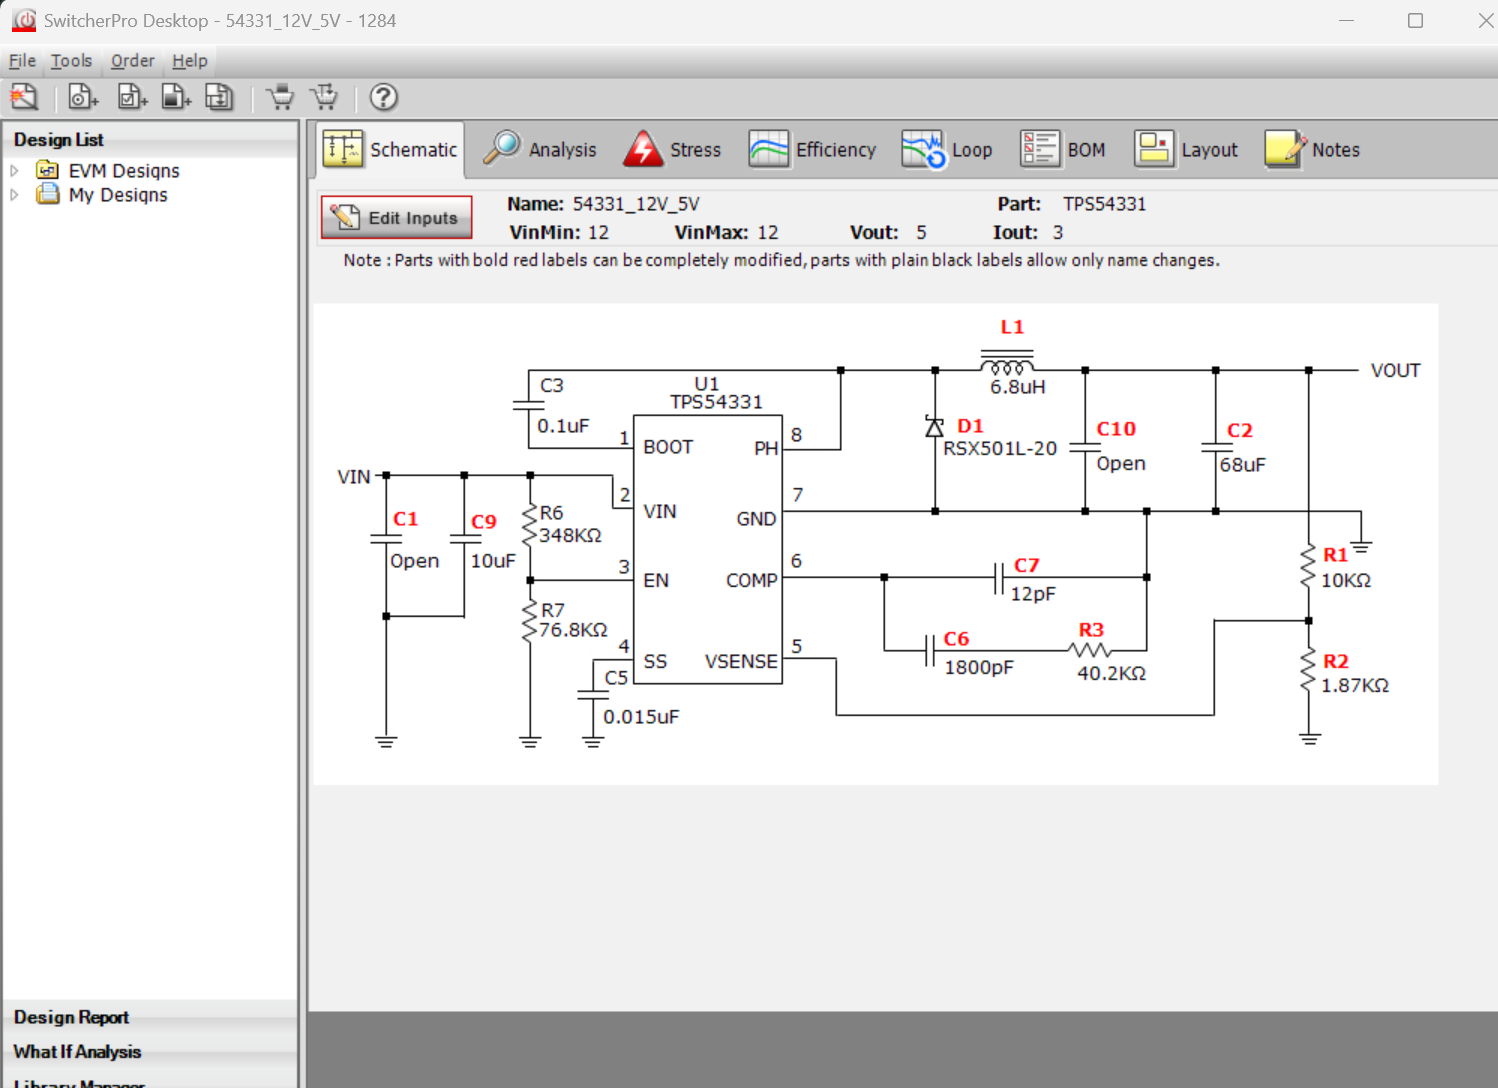
Task: Select inductor label L1 in schematic
Action: tap(1012, 327)
